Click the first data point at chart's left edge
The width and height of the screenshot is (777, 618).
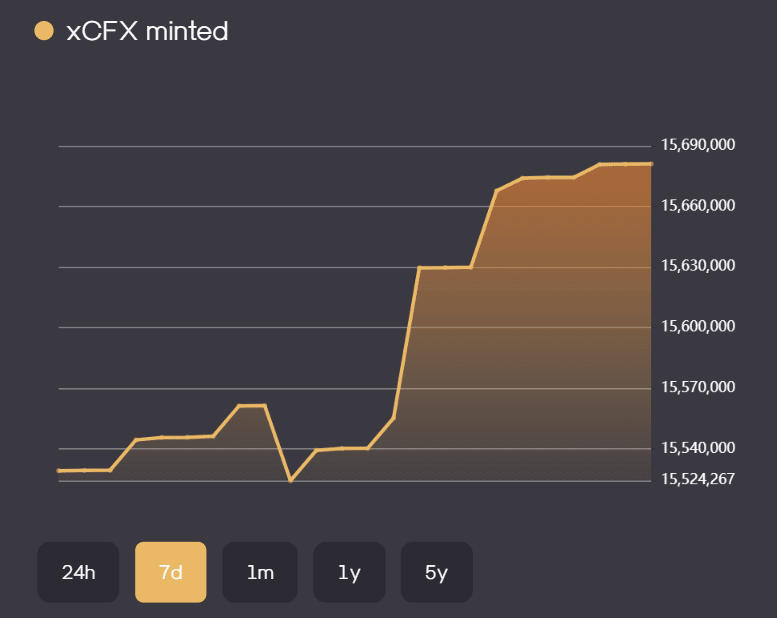59,470
